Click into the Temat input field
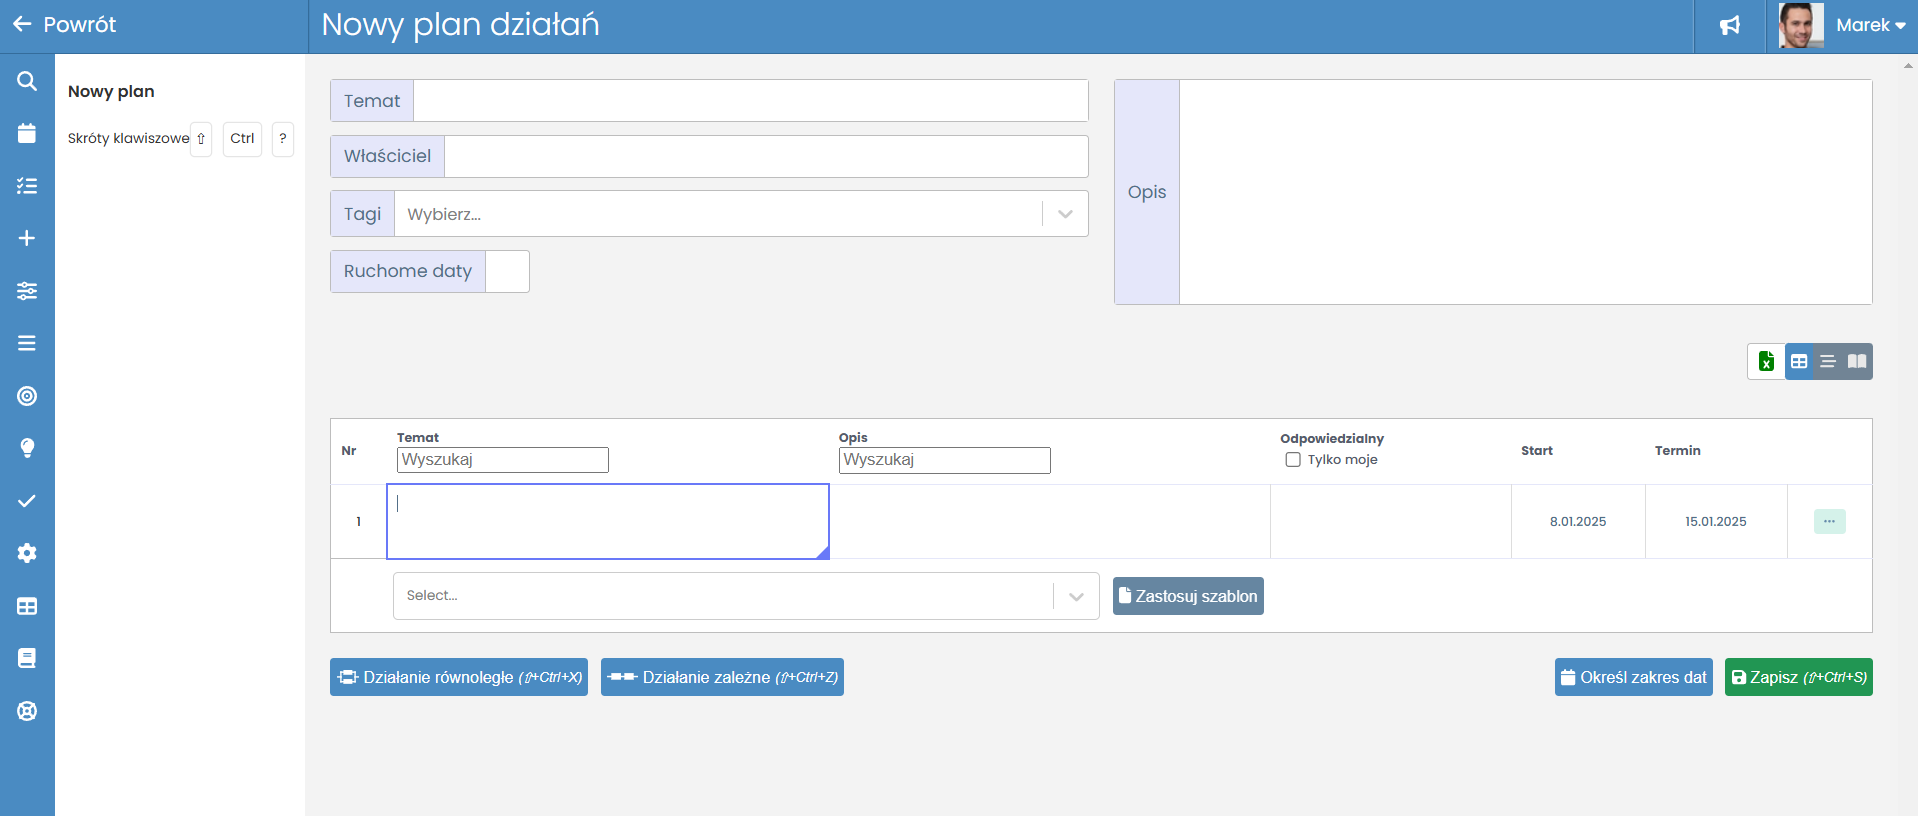Screen dimensions: 1918x816 (x=750, y=101)
